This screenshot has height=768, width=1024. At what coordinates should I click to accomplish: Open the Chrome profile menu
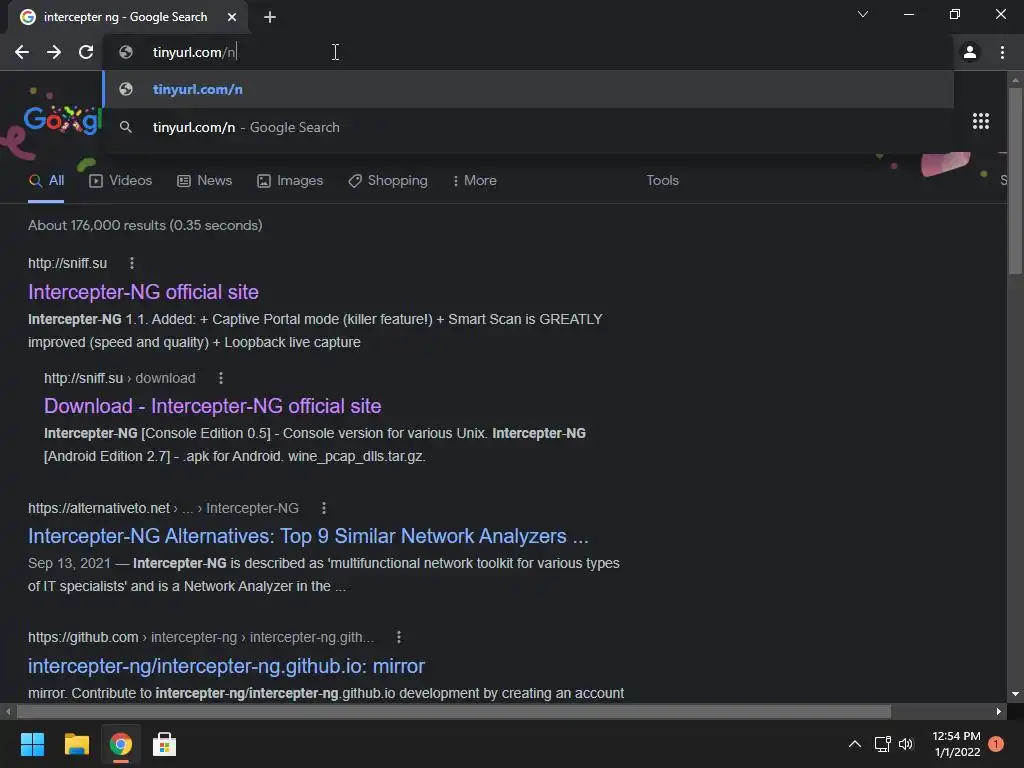pyautogui.click(x=970, y=52)
